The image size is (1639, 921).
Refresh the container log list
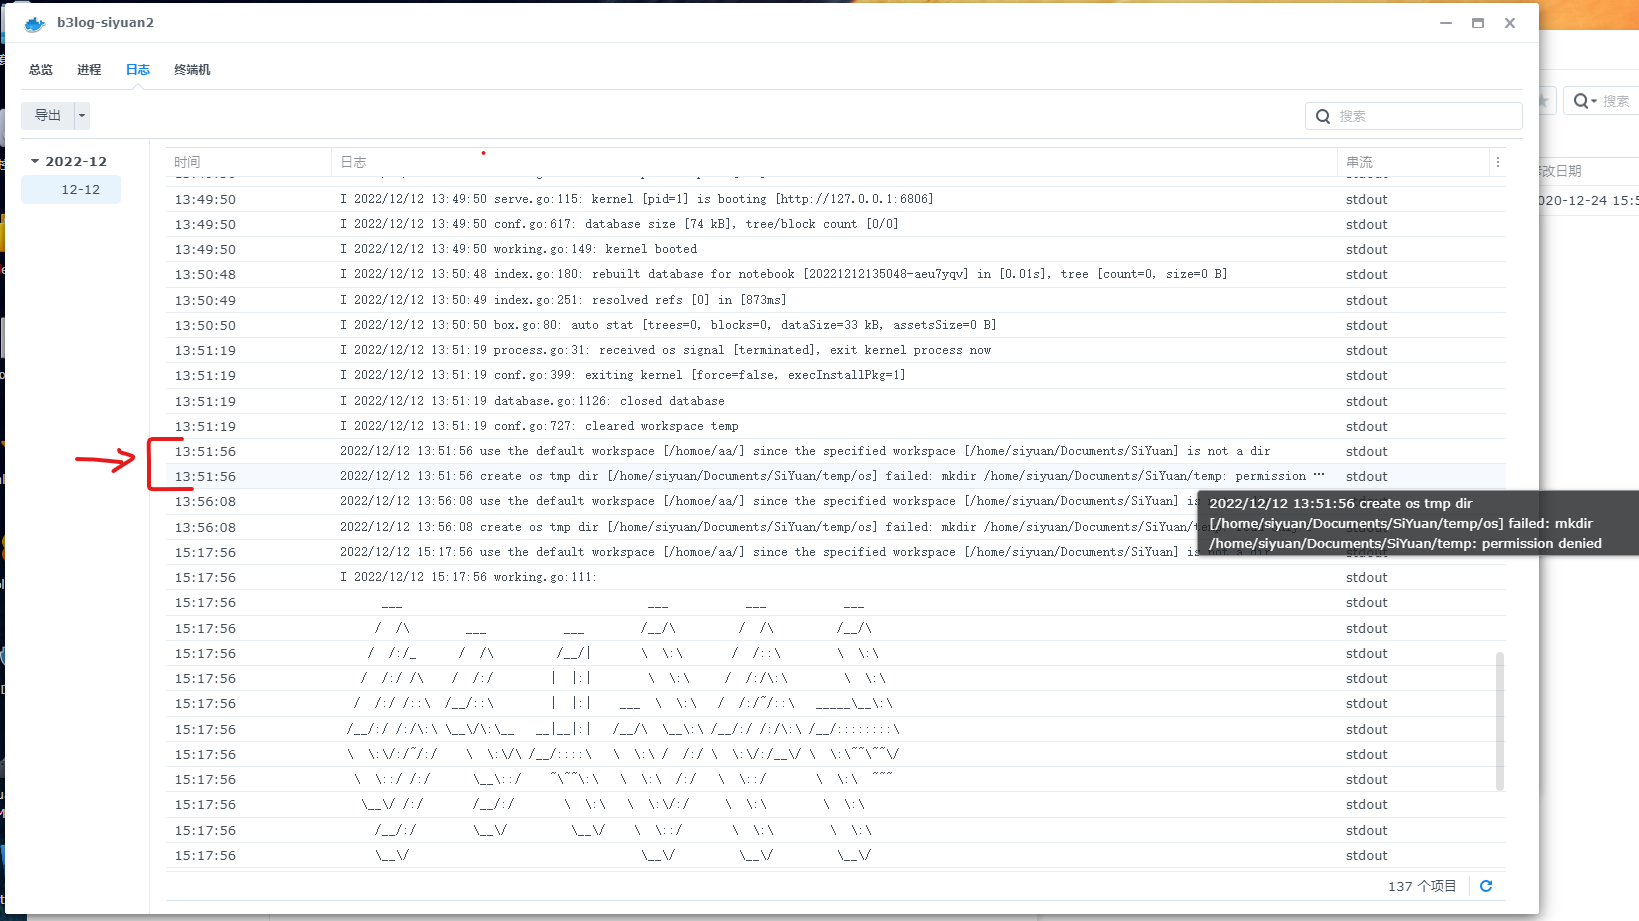[x=1486, y=885]
